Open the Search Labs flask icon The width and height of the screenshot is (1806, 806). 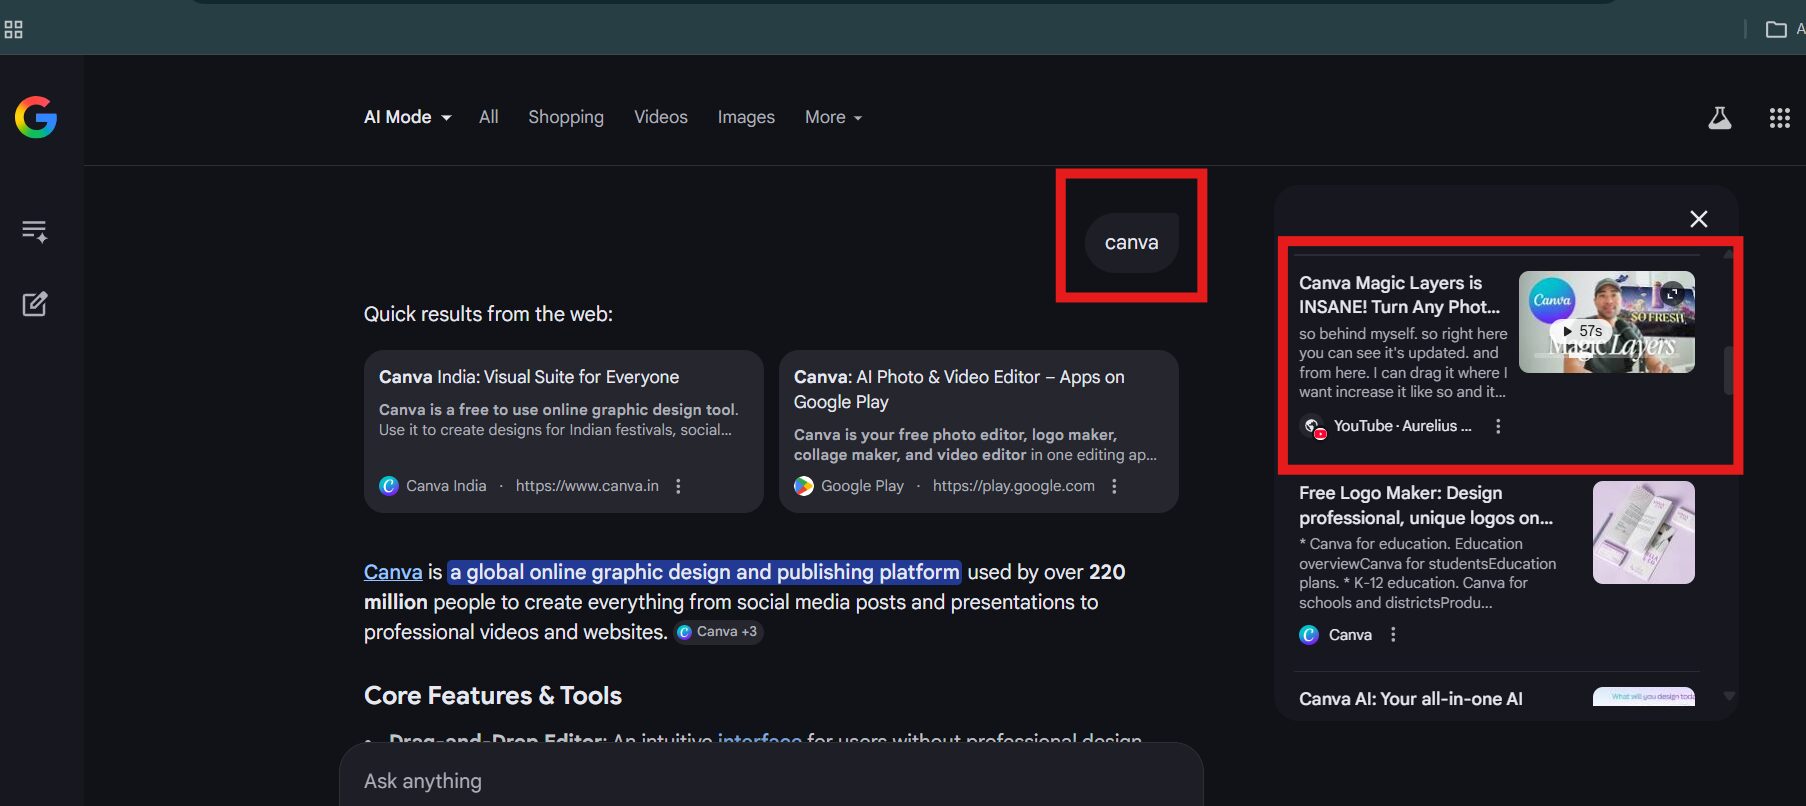pos(1719,118)
